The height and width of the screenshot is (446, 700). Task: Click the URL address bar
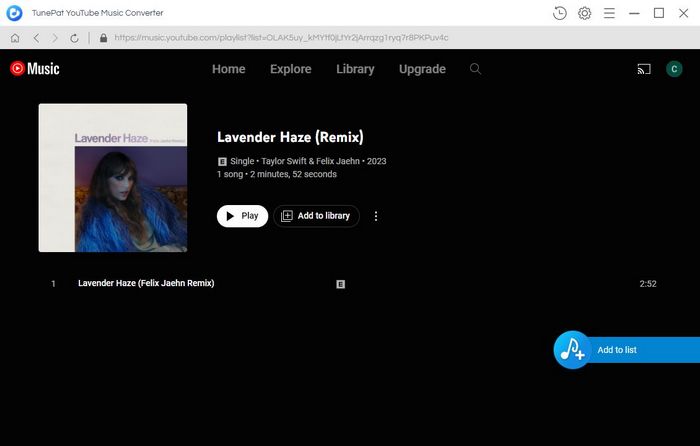pyautogui.click(x=281, y=38)
